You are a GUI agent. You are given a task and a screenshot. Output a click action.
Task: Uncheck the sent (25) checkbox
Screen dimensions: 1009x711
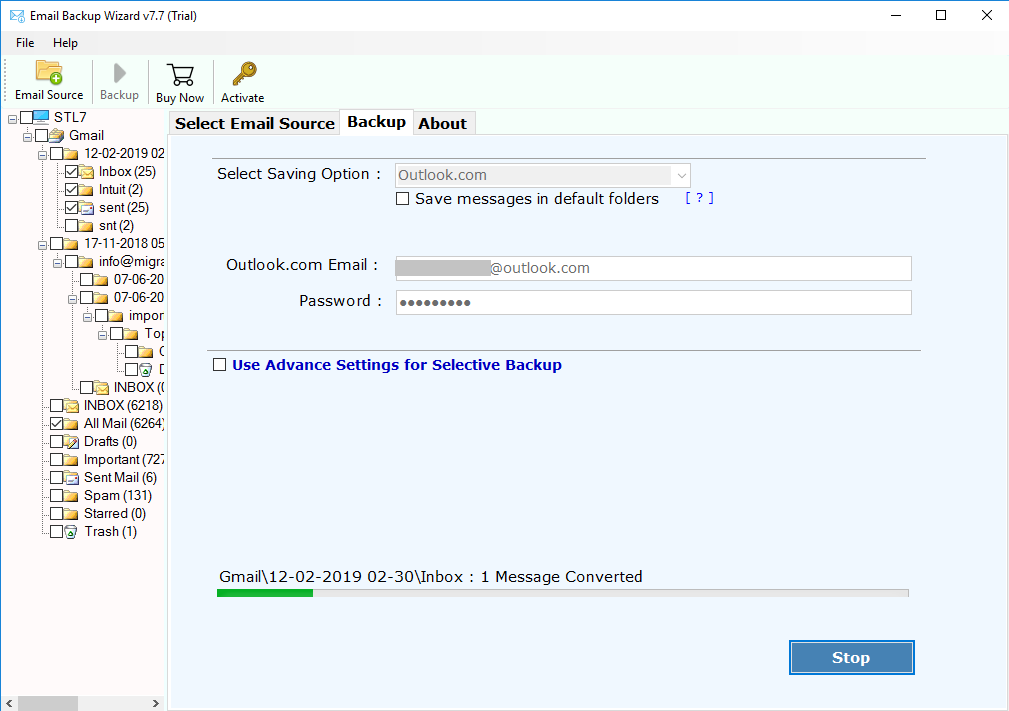71,207
